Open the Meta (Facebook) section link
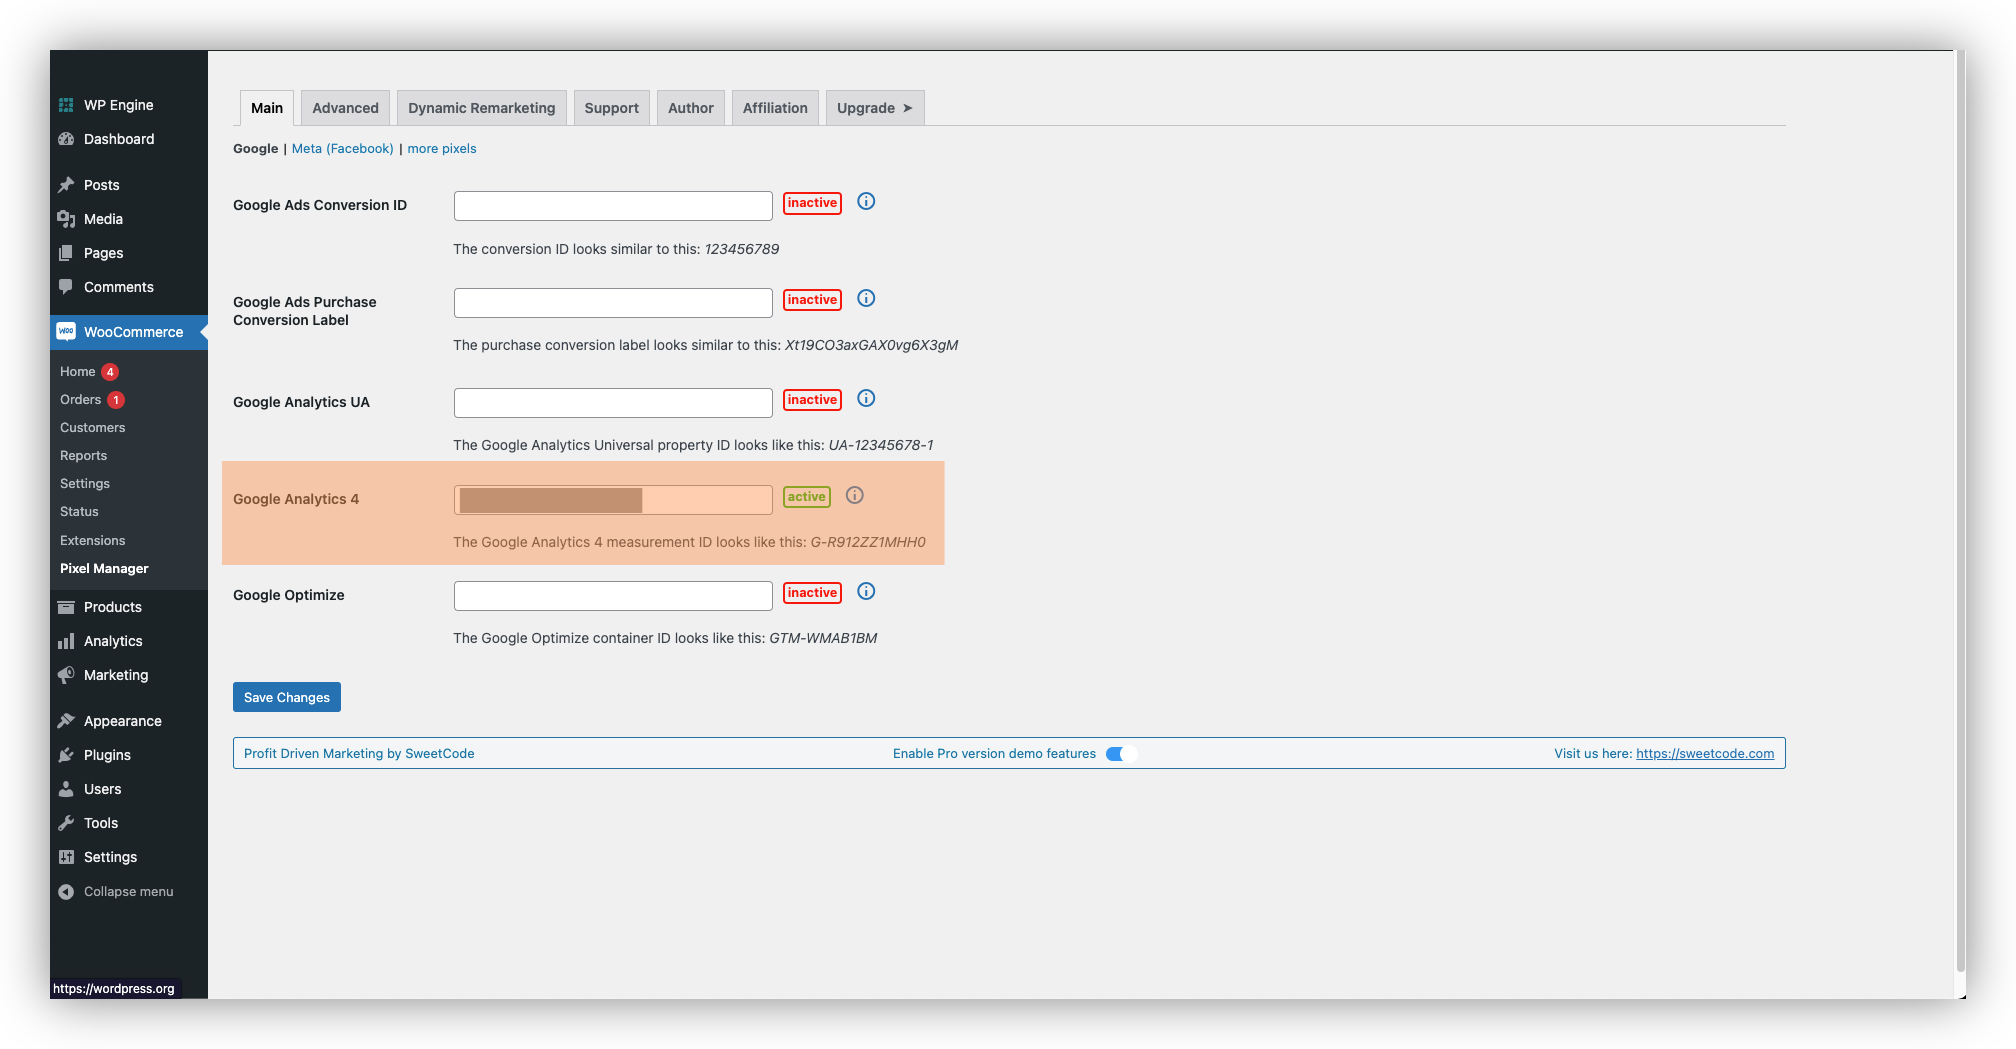The height and width of the screenshot is (1049, 2016). (343, 148)
